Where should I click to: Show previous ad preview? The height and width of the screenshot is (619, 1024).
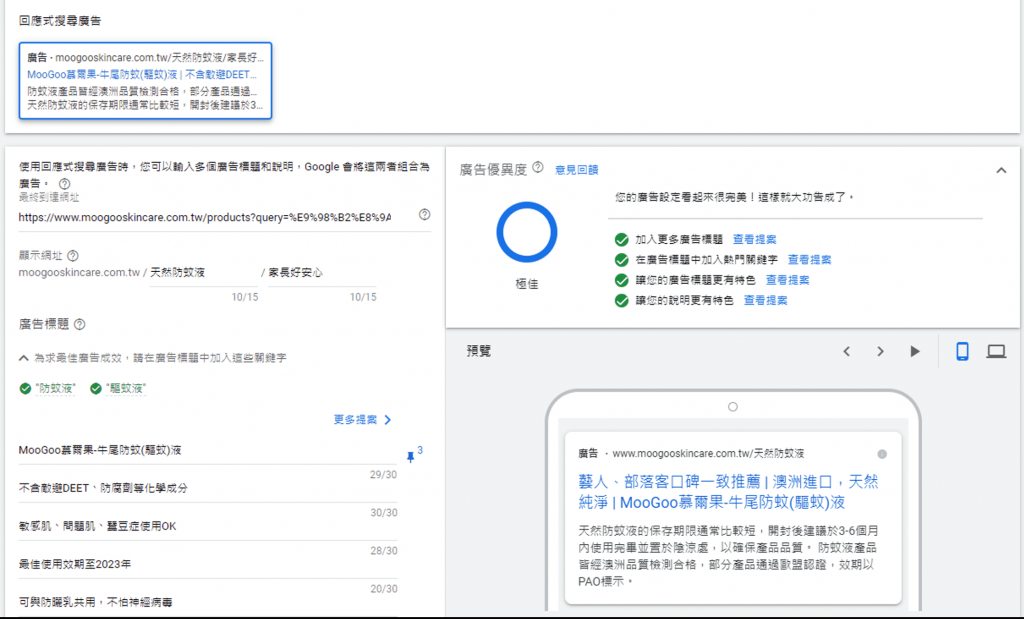pyautogui.click(x=846, y=351)
